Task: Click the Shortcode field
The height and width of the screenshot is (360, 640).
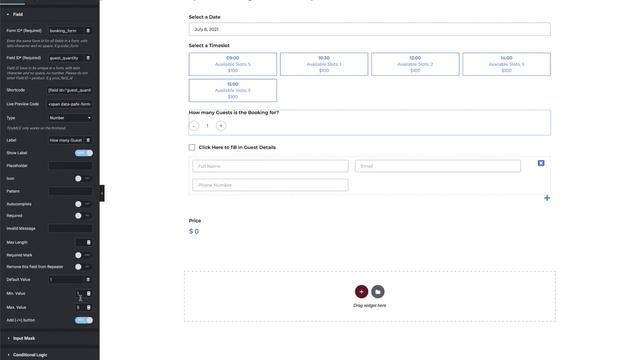Action: click(70, 90)
